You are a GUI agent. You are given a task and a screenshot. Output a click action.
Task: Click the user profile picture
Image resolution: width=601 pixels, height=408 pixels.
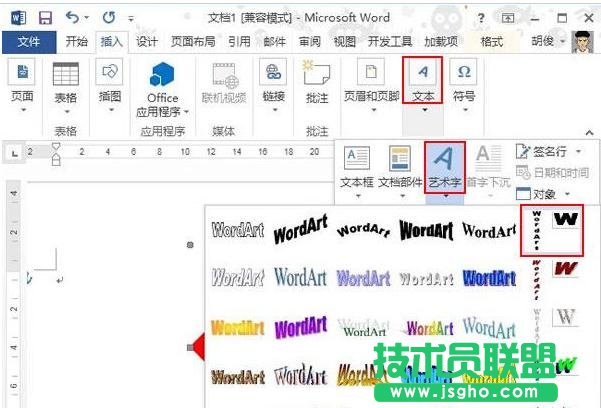click(583, 42)
